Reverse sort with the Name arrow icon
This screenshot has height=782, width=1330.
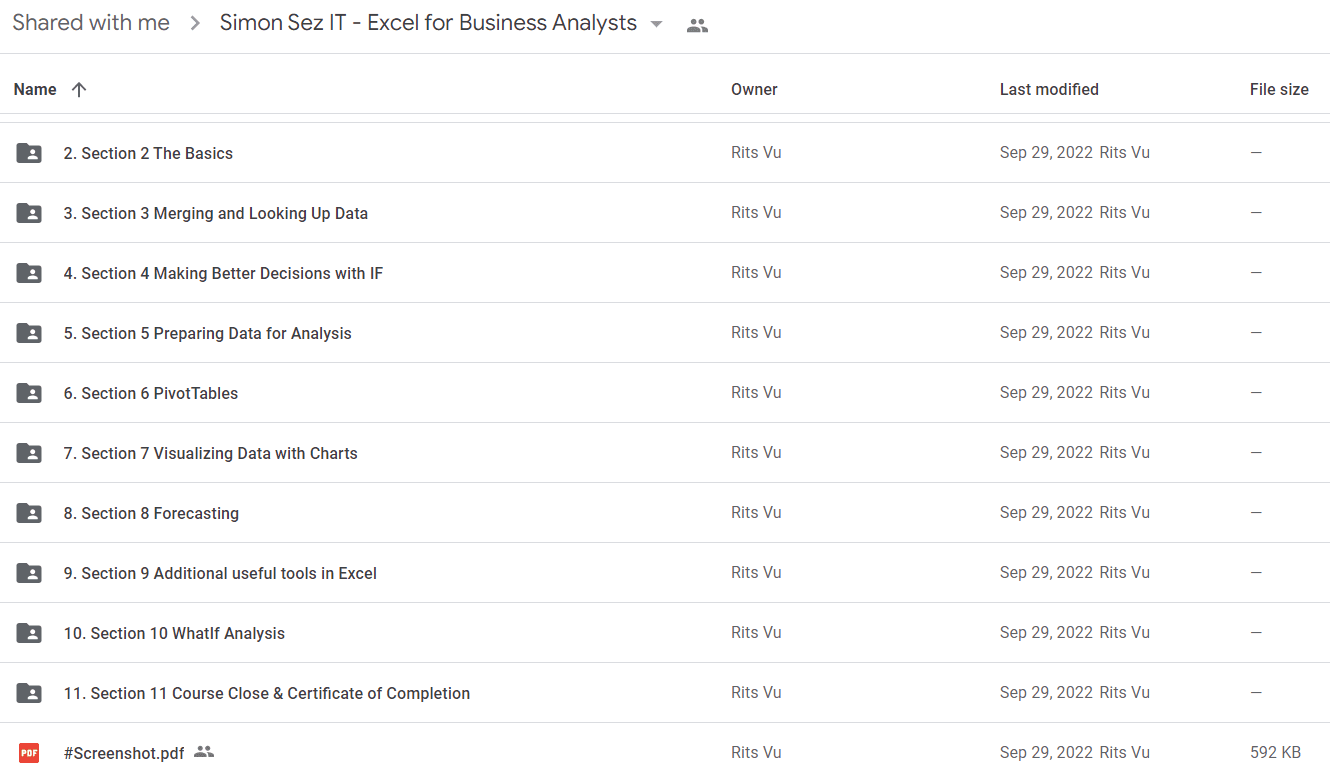pos(79,90)
